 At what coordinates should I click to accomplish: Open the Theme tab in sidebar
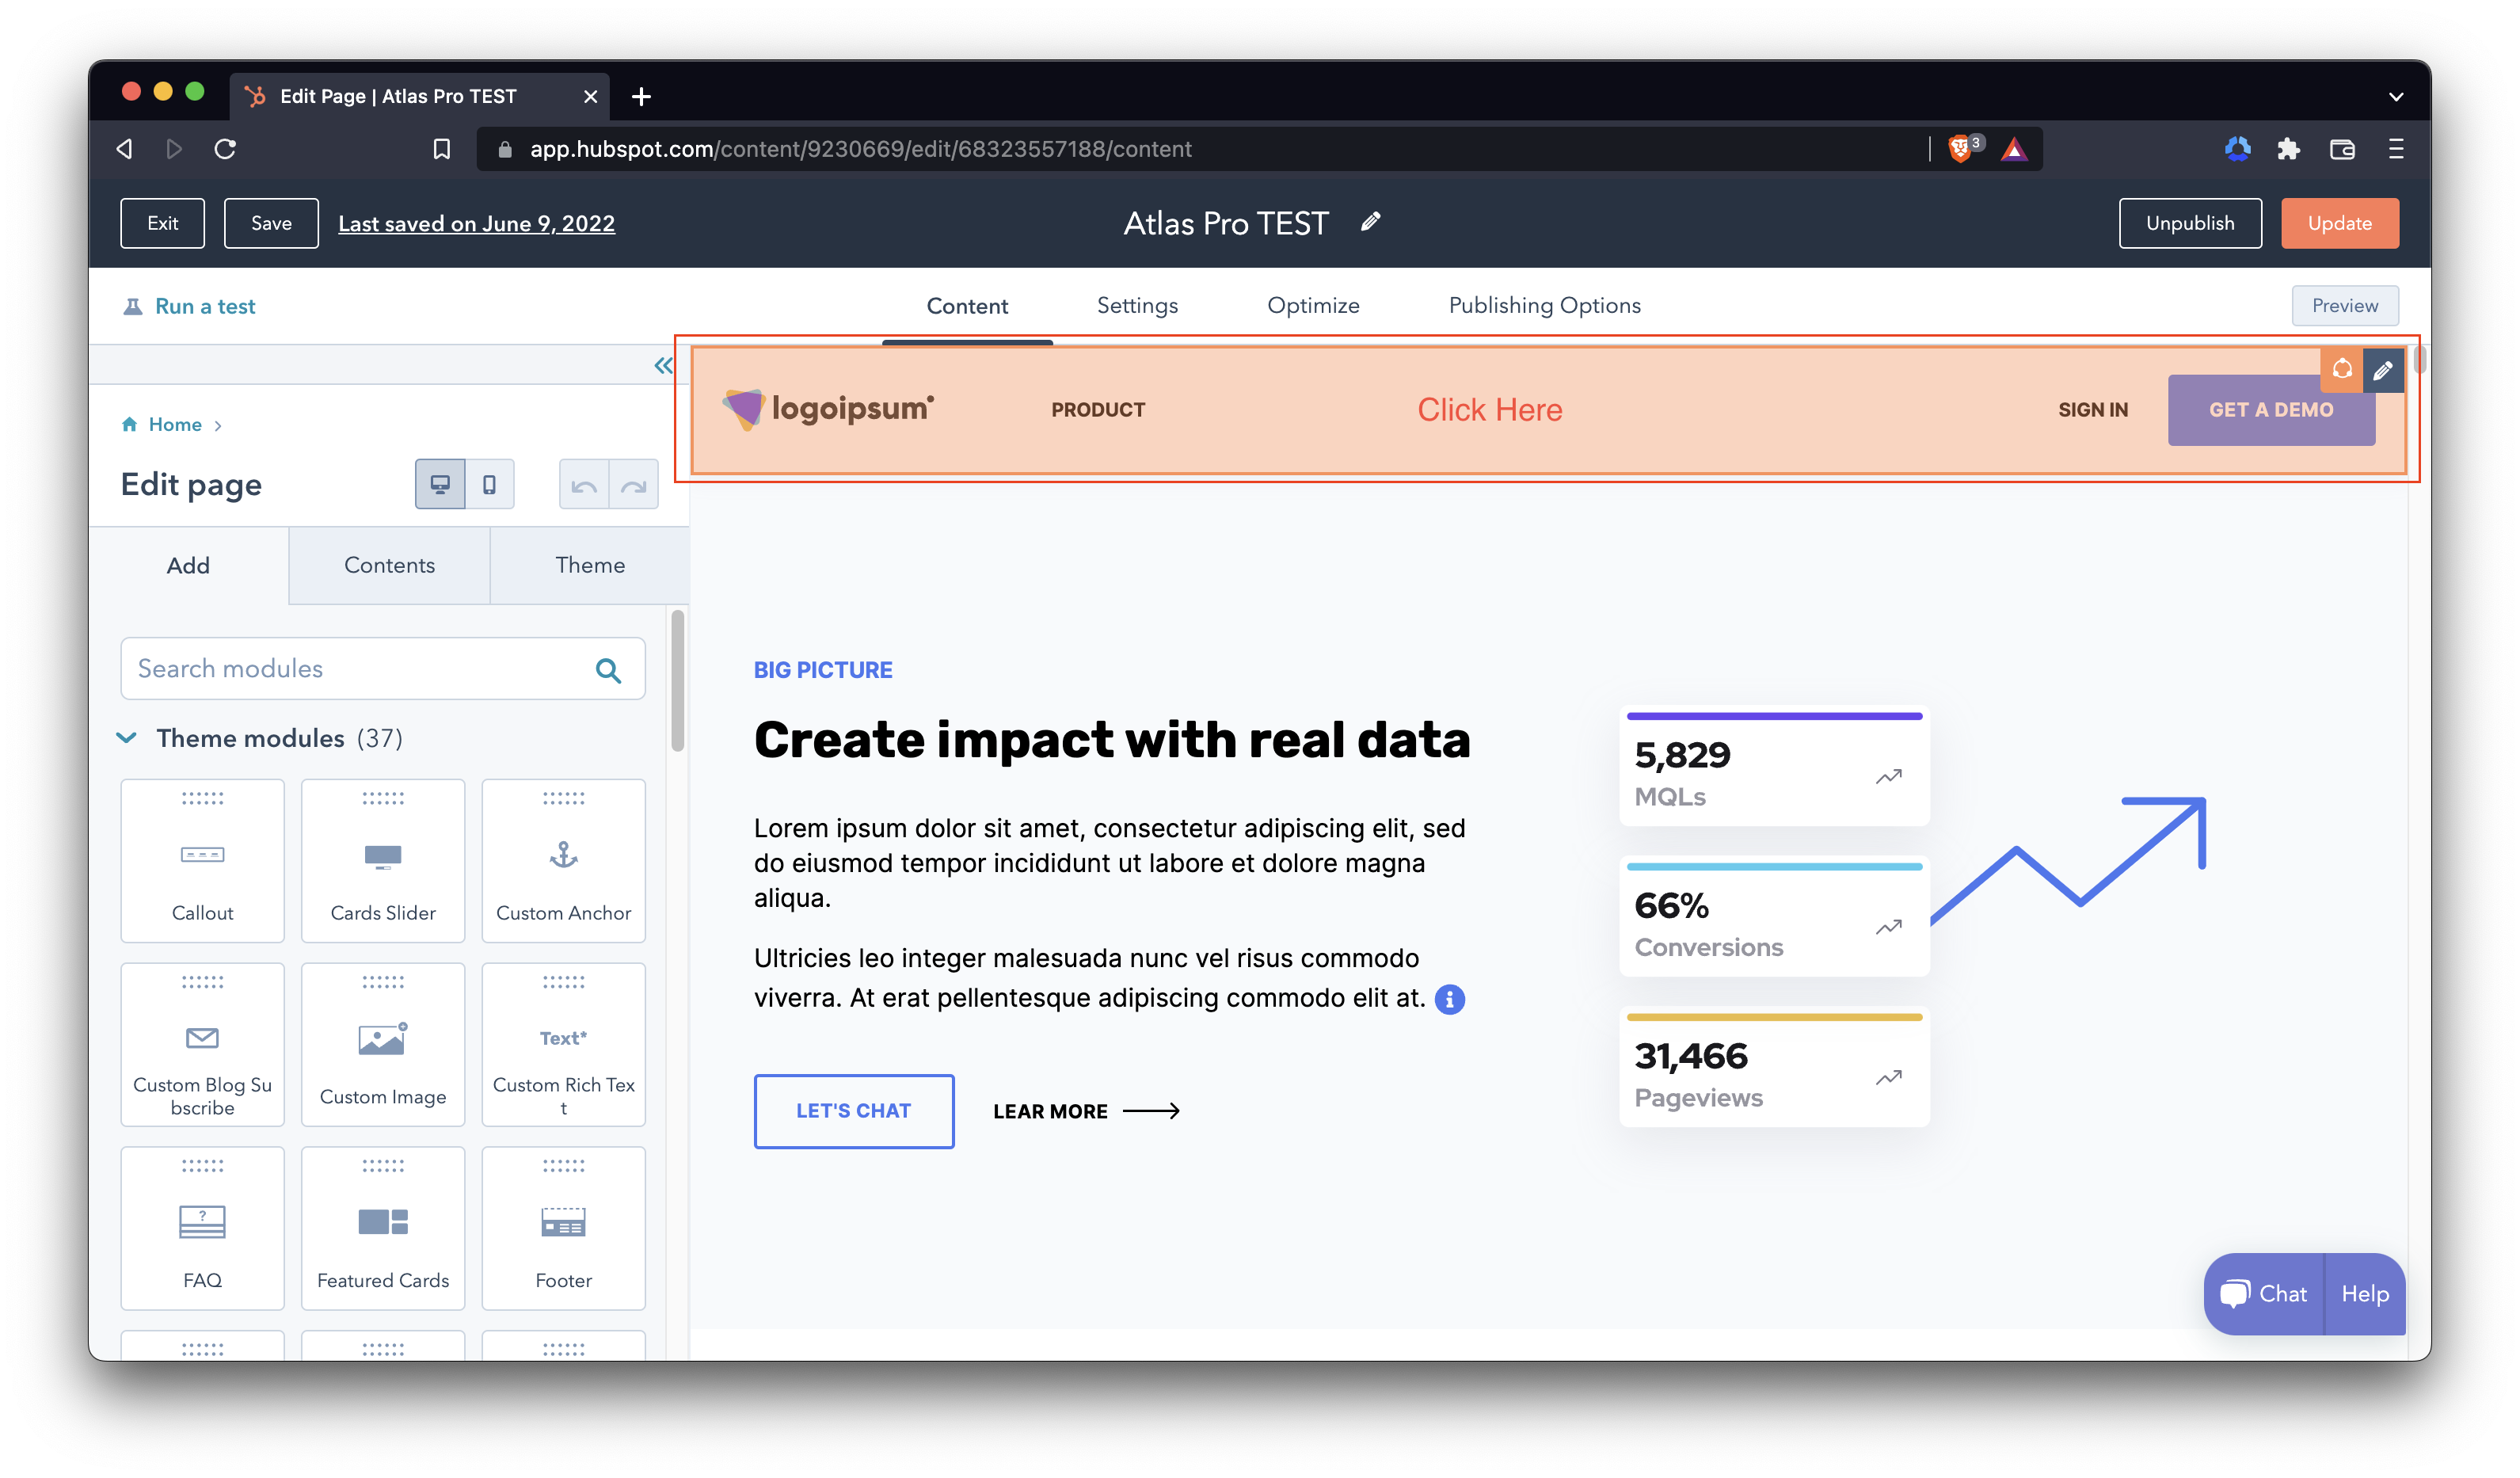click(590, 565)
